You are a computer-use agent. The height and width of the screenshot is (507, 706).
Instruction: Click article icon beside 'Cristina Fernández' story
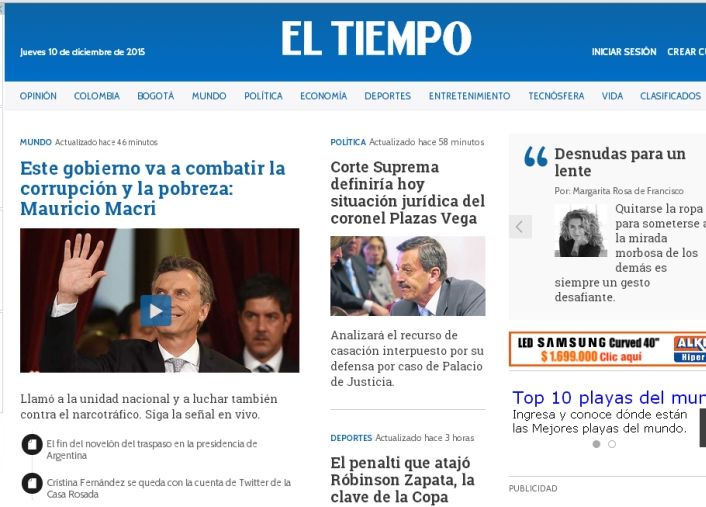pyautogui.click(x=32, y=483)
